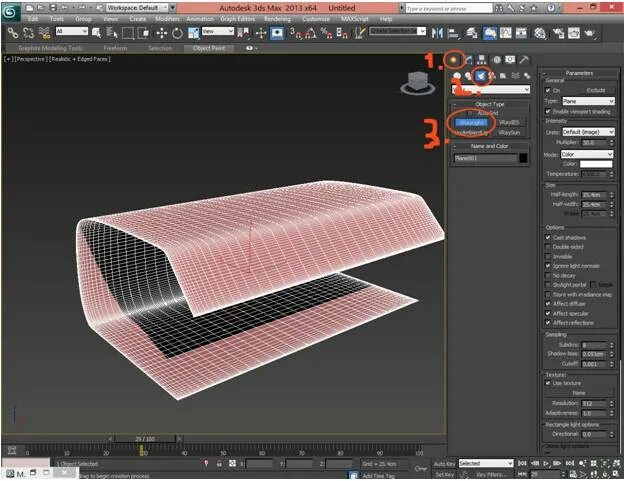Open the Type dropdown showing Plane
The height and width of the screenshot is (481, 624).
589,101
